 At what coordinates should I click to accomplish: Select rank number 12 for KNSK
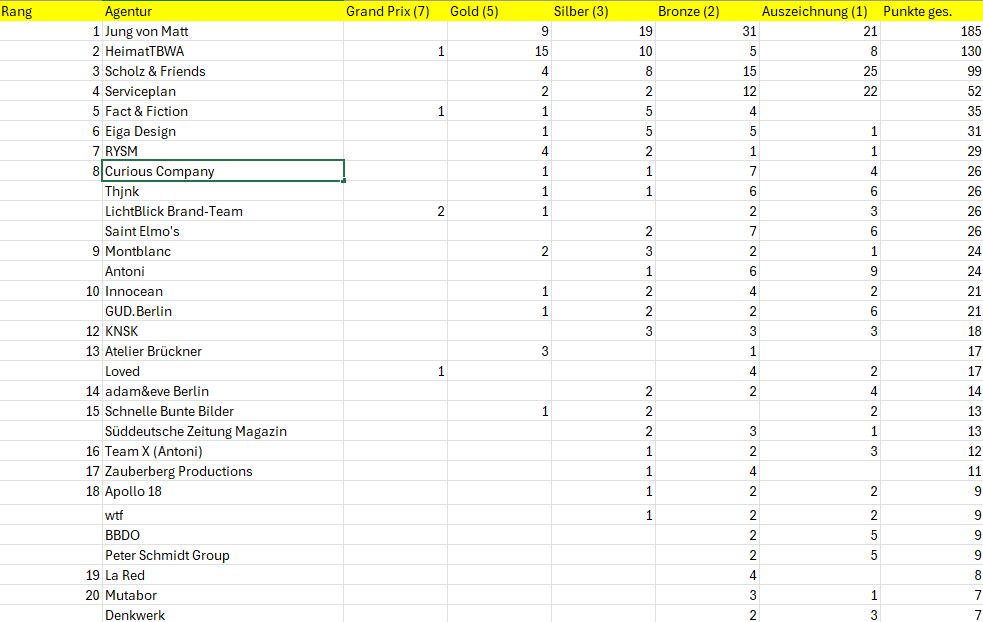(x=51, y=332)
